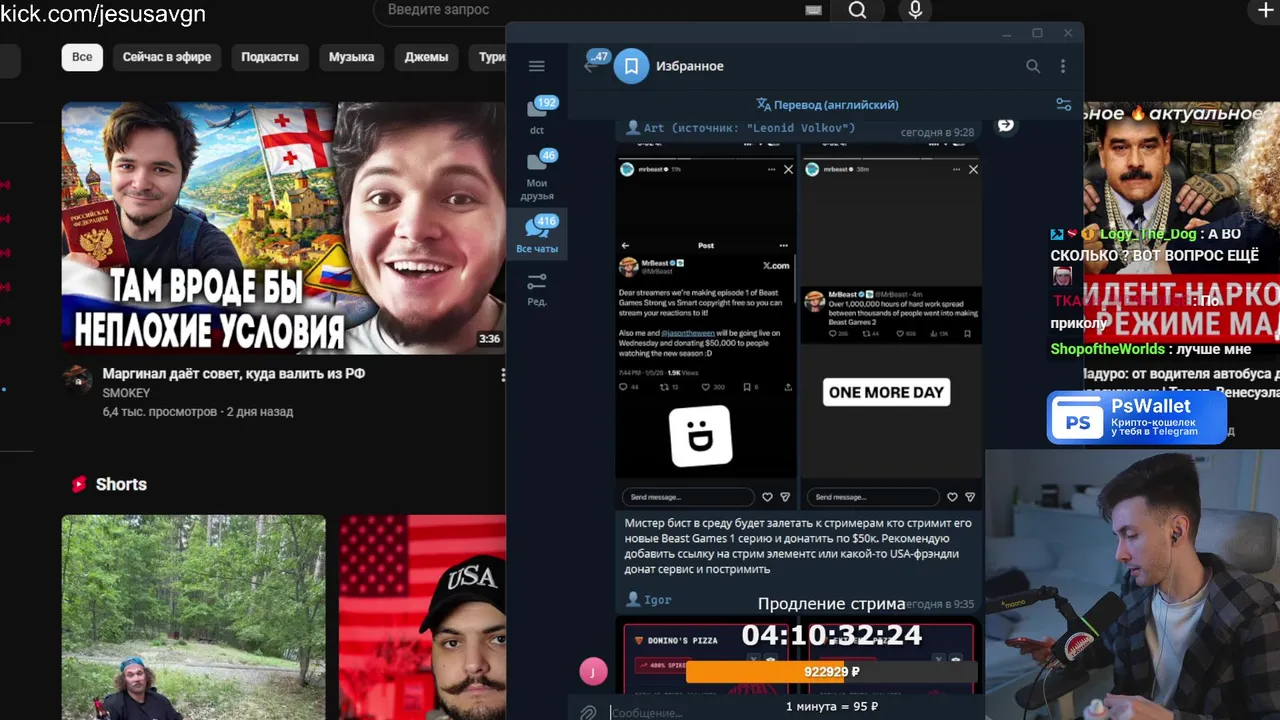Select the Джемы filter chip

click(x=426, y=57)
